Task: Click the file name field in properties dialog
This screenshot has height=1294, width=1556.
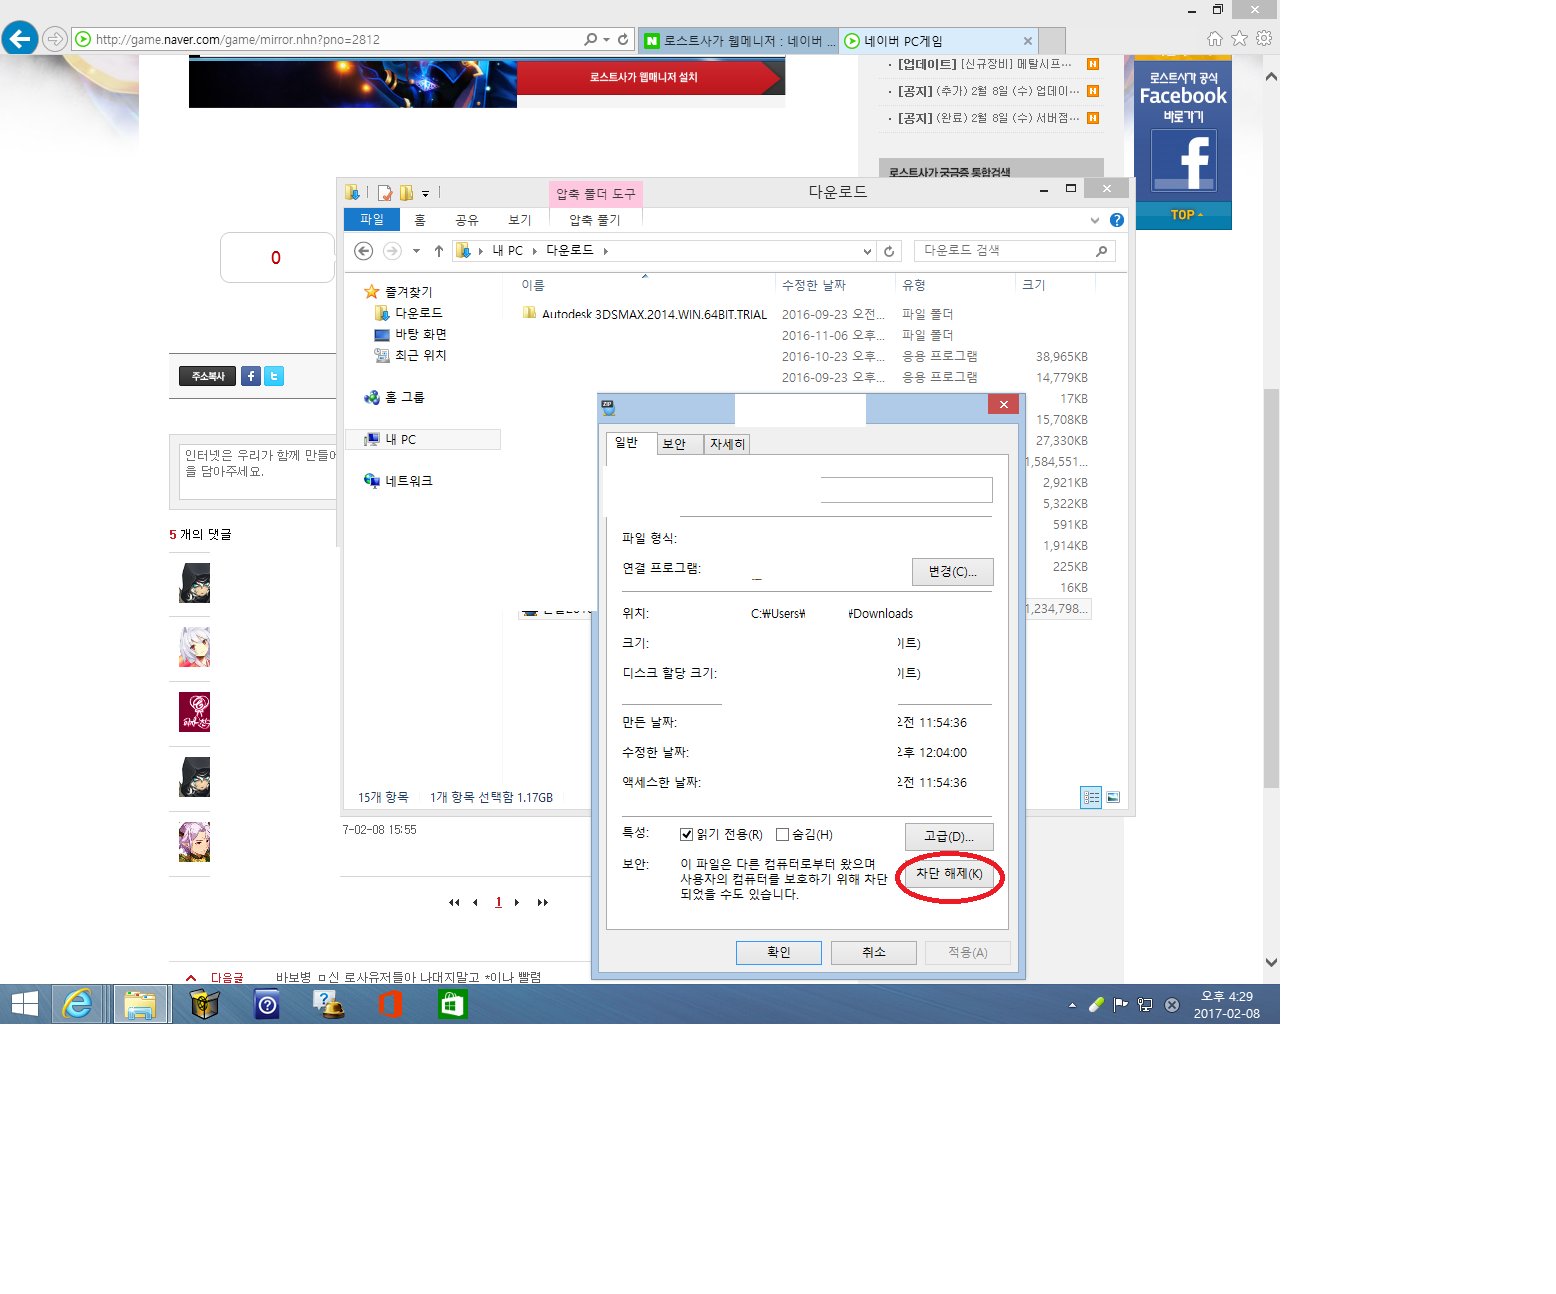Action: [x=907, y=490]
